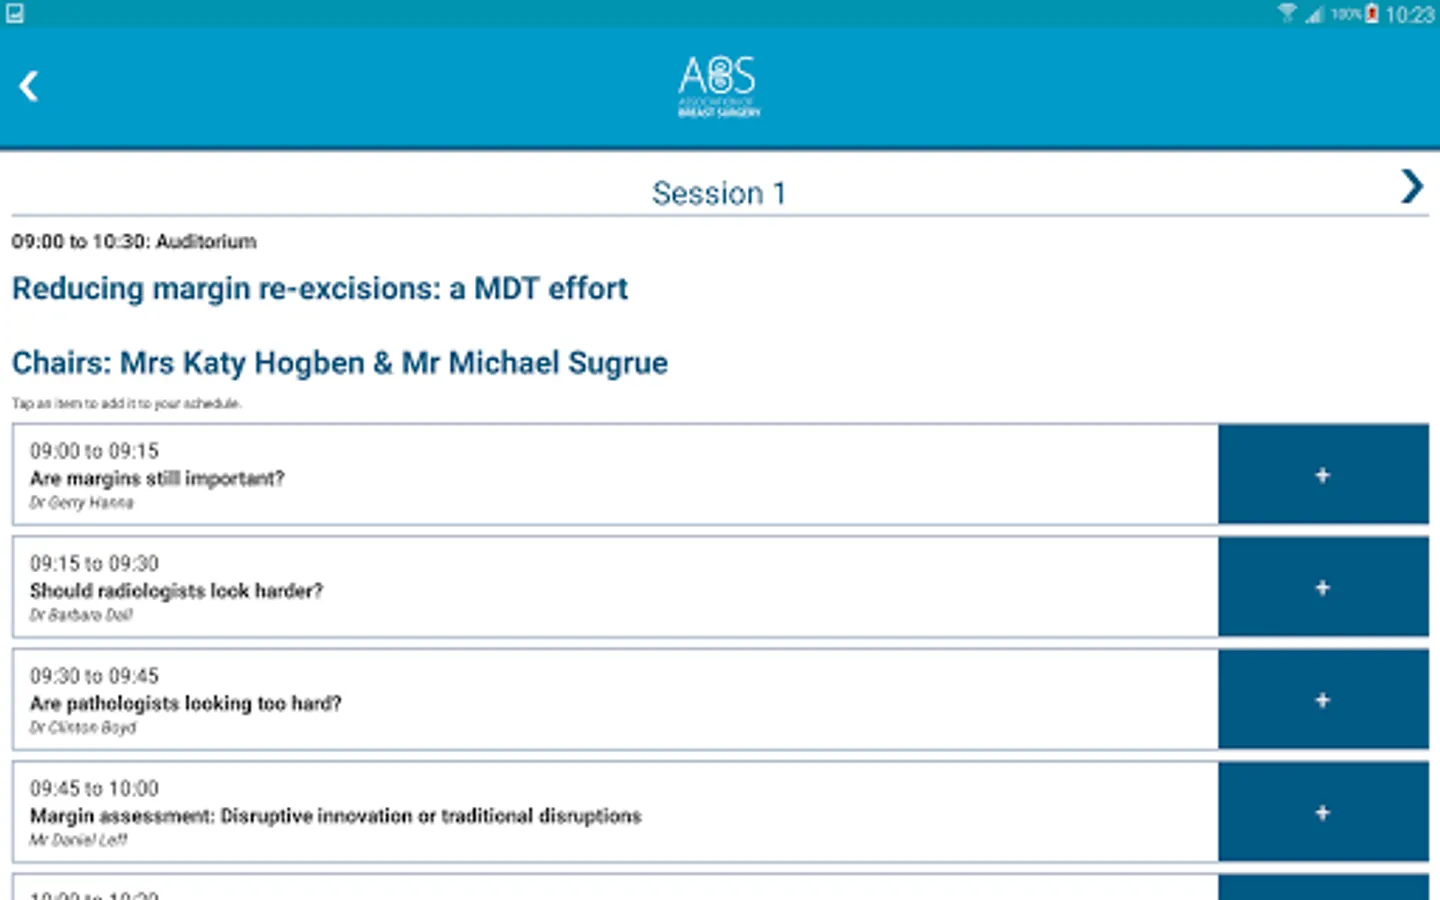Image resolution: width=1440 pixels, height=900 pixels.
Task: Tap the battery indicator in status bar
Action: click(x=1372, y=13)
